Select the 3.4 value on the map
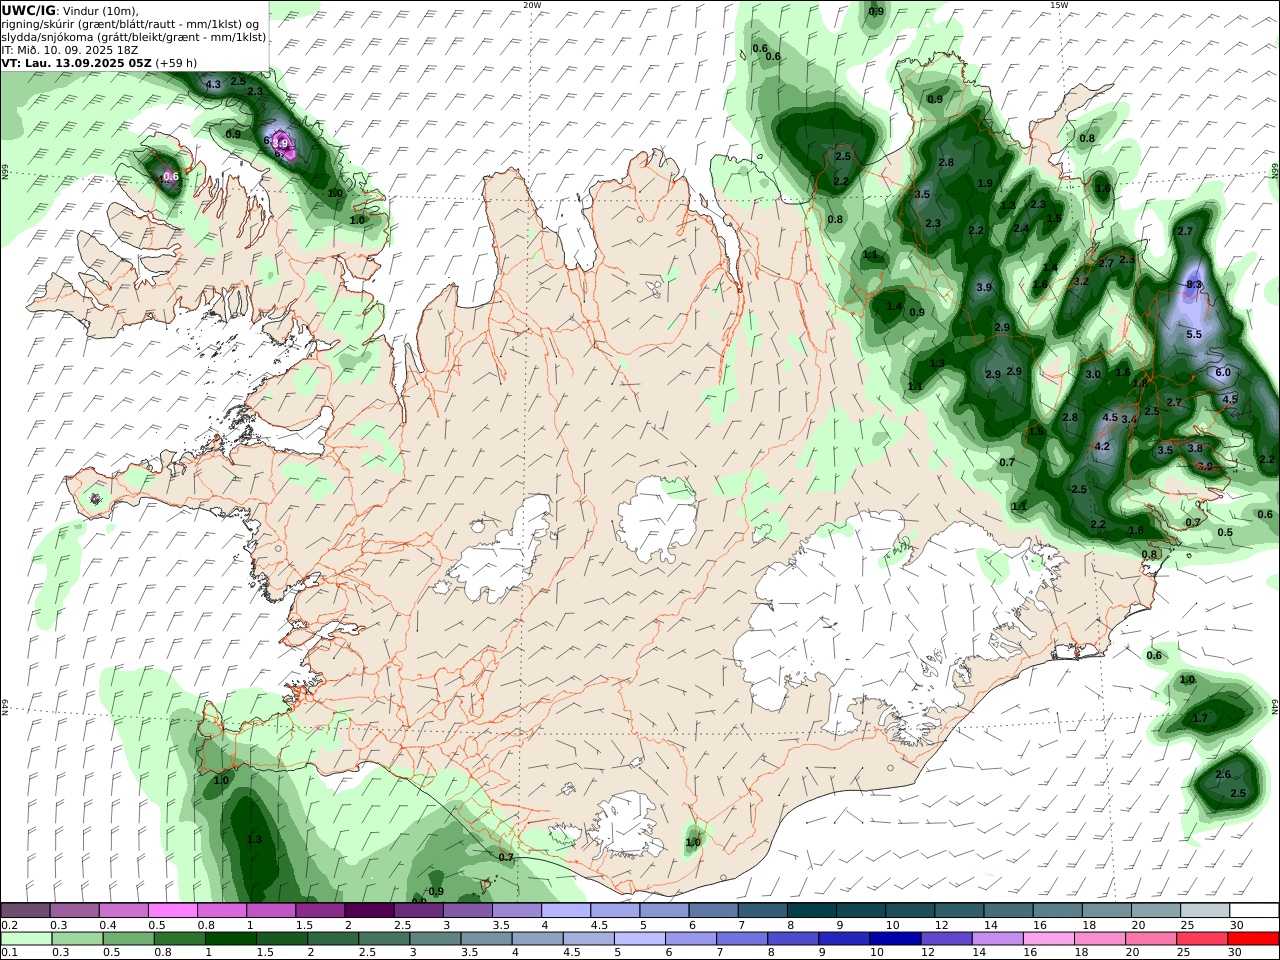Image resolution: width=1280 pixels, height=960 pixels. pyautogui.click(x=1130, y=420)
